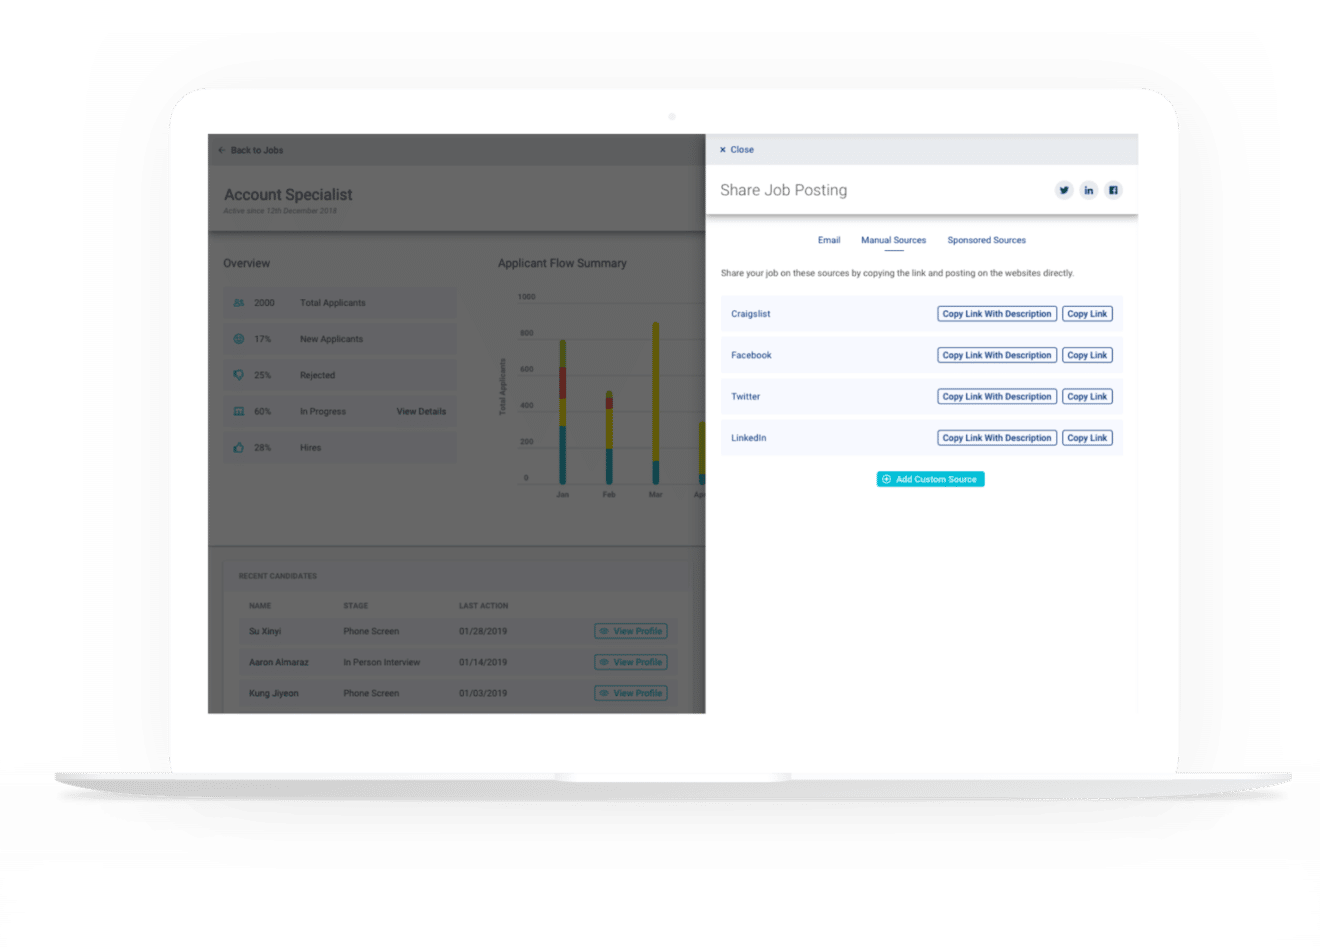
Task: Copy link for Facebook source
Action: tap(1087, 355)
